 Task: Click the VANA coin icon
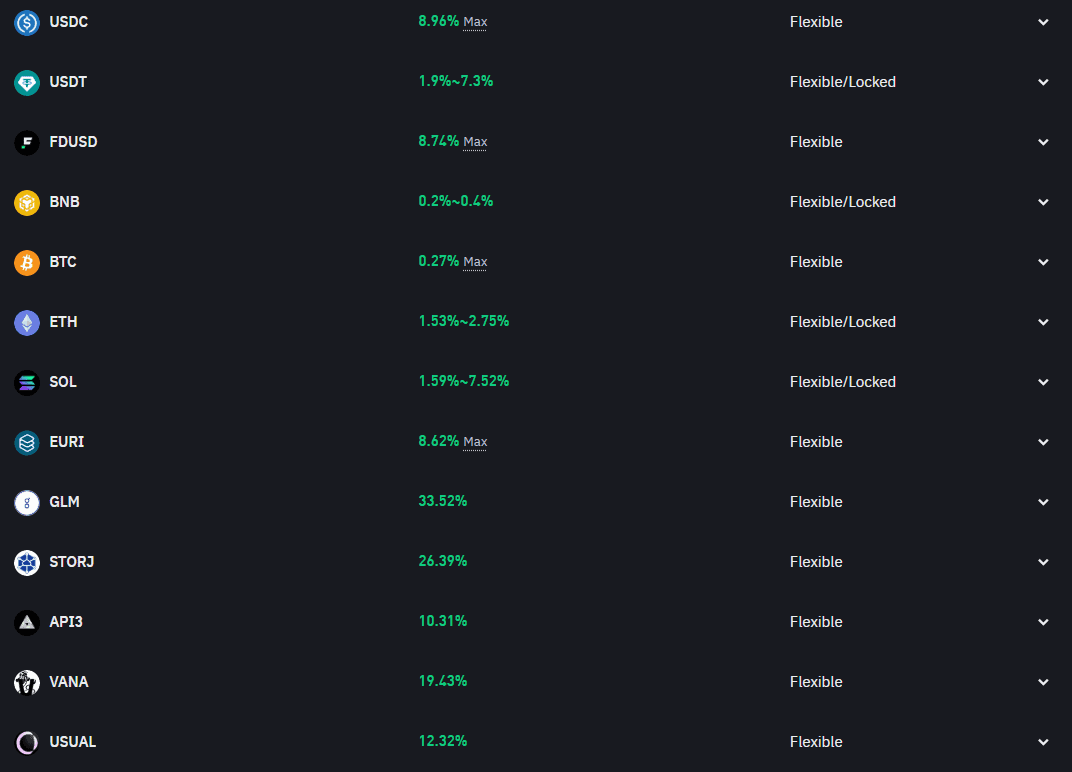point(27,682)
